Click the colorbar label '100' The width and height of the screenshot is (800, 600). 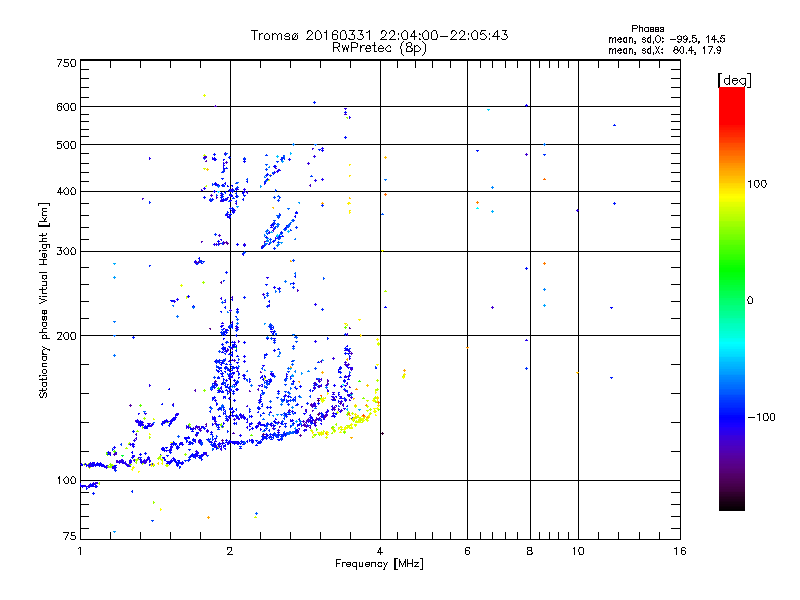coord(757,184)
